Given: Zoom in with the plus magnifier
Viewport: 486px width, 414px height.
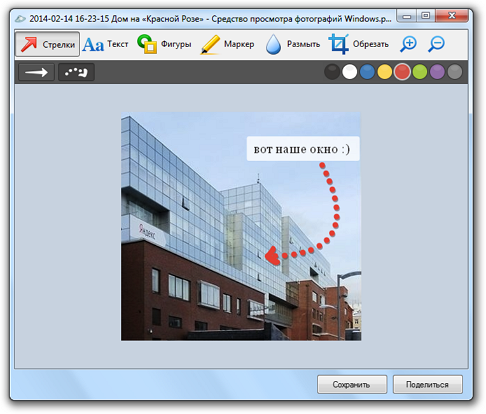Looking at the screenshot, I should [x=408, y=44].
